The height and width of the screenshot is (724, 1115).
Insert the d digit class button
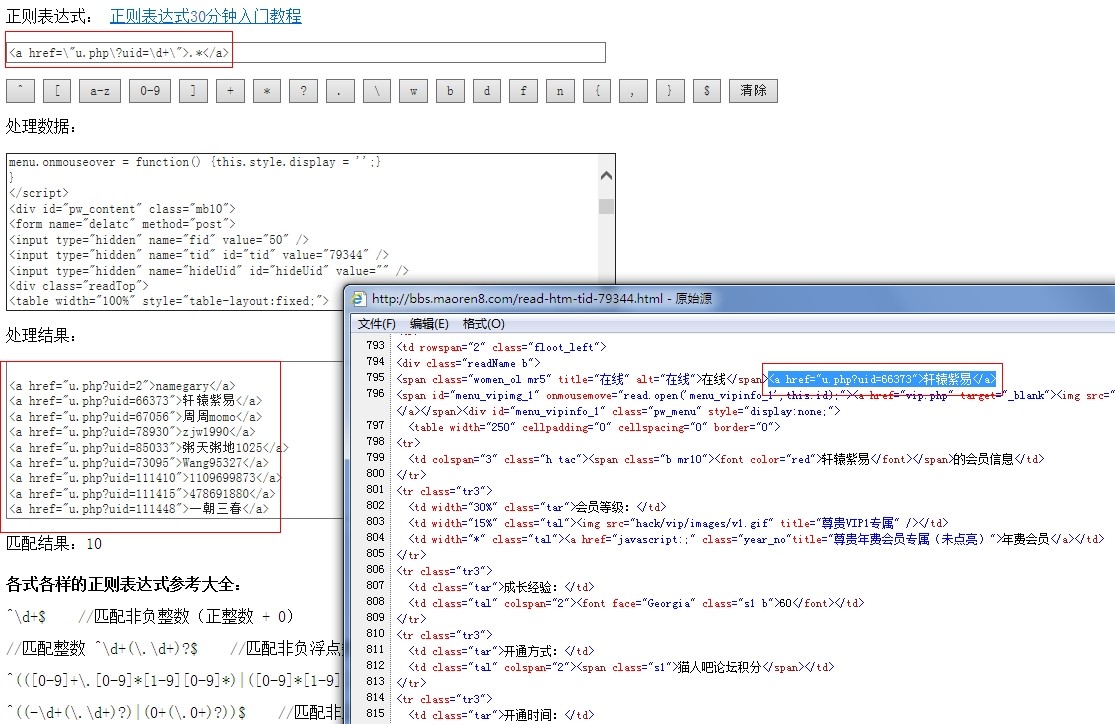pyautogui.click(x=487, y=91)
